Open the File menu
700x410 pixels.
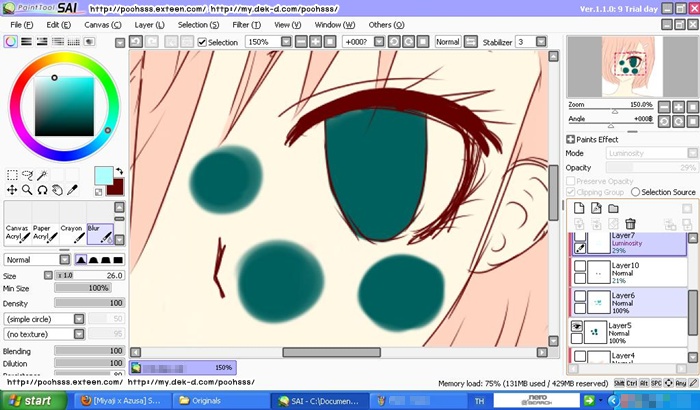point(21,25)
